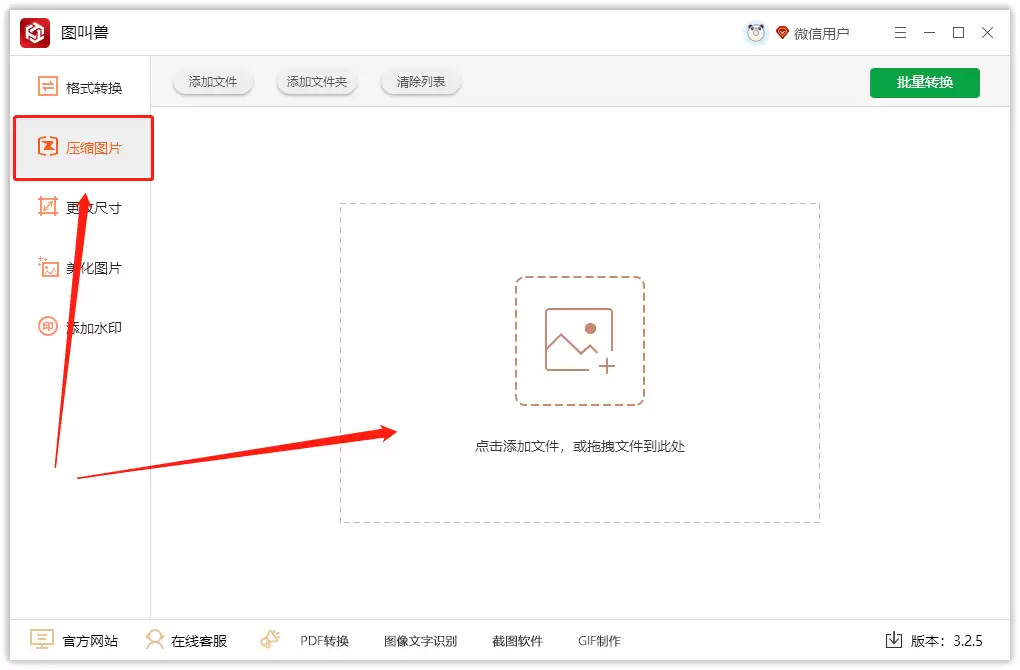Select the 压缩图片 sidebar icon
Image resolution: width=1020 pixels, height=670 pixels.
(x=47, y=147)
